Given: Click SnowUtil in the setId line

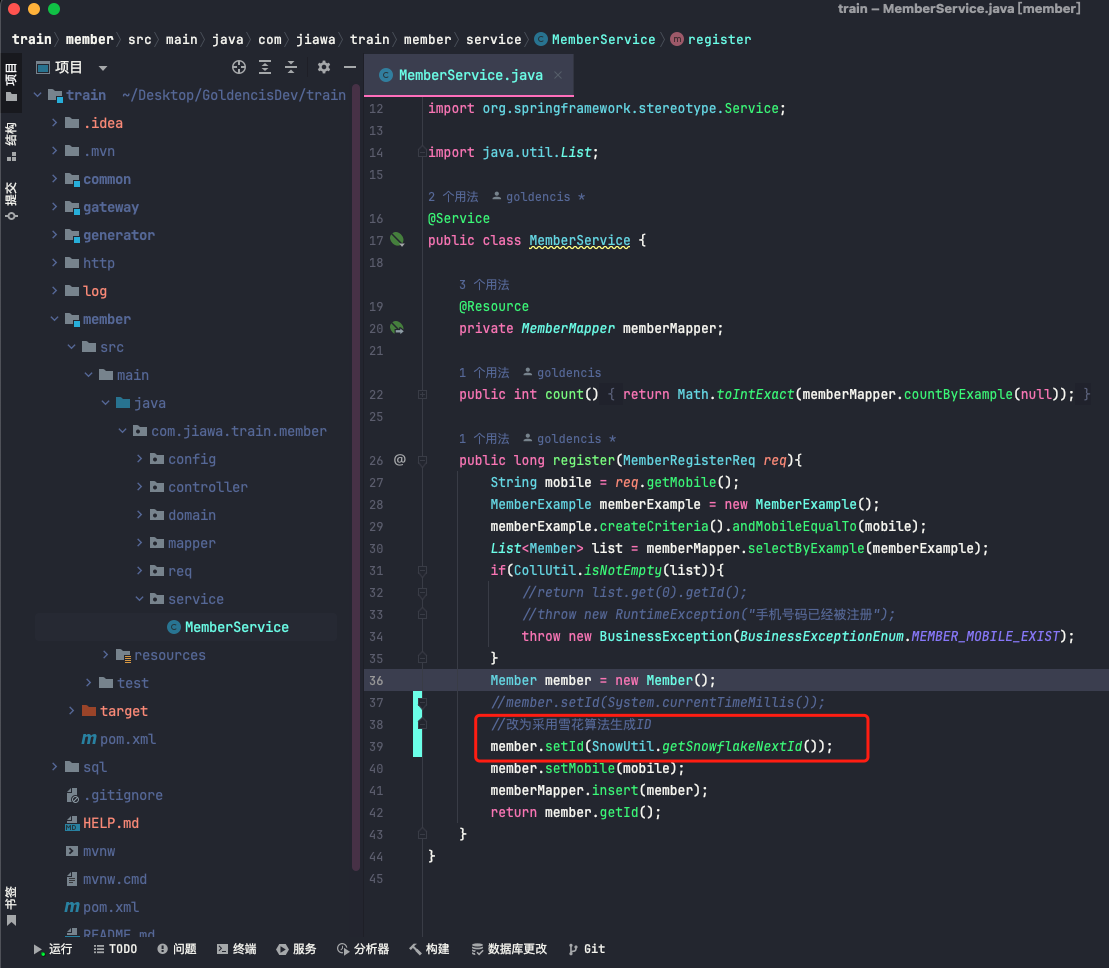Looking at the screenshot, I should [622, 746].
